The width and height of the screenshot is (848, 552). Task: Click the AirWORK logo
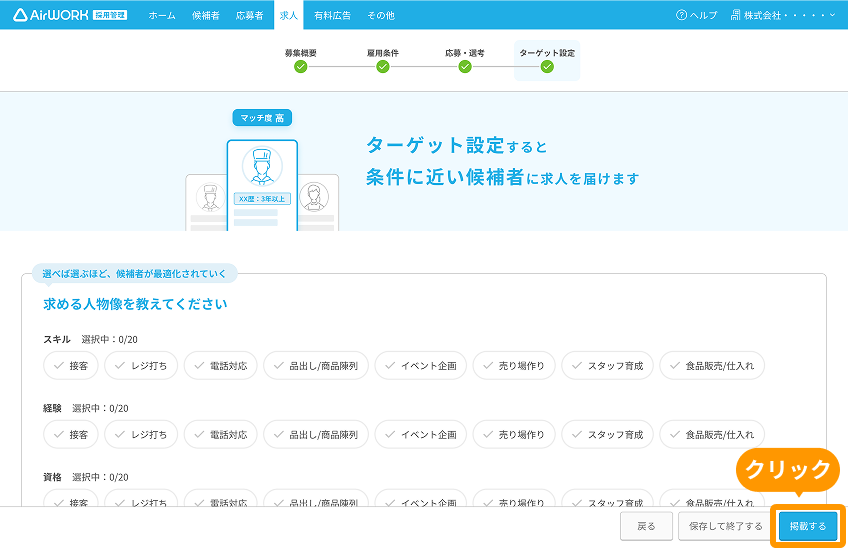coord(70,15)
